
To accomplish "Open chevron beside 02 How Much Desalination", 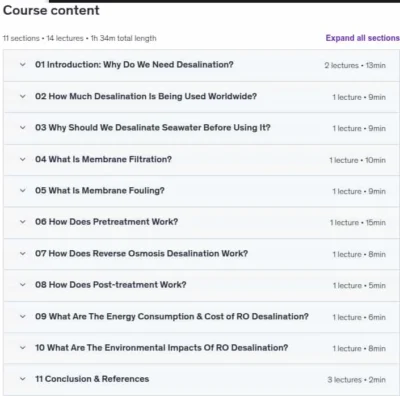I will coord(22,97).
